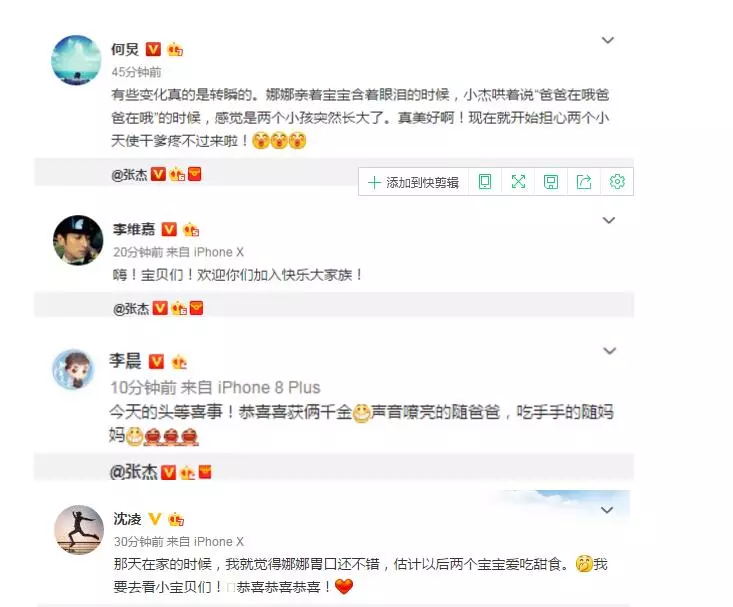
Task: Click the crown member badge beside 沈凌
Action: click(x=176, y=519)
